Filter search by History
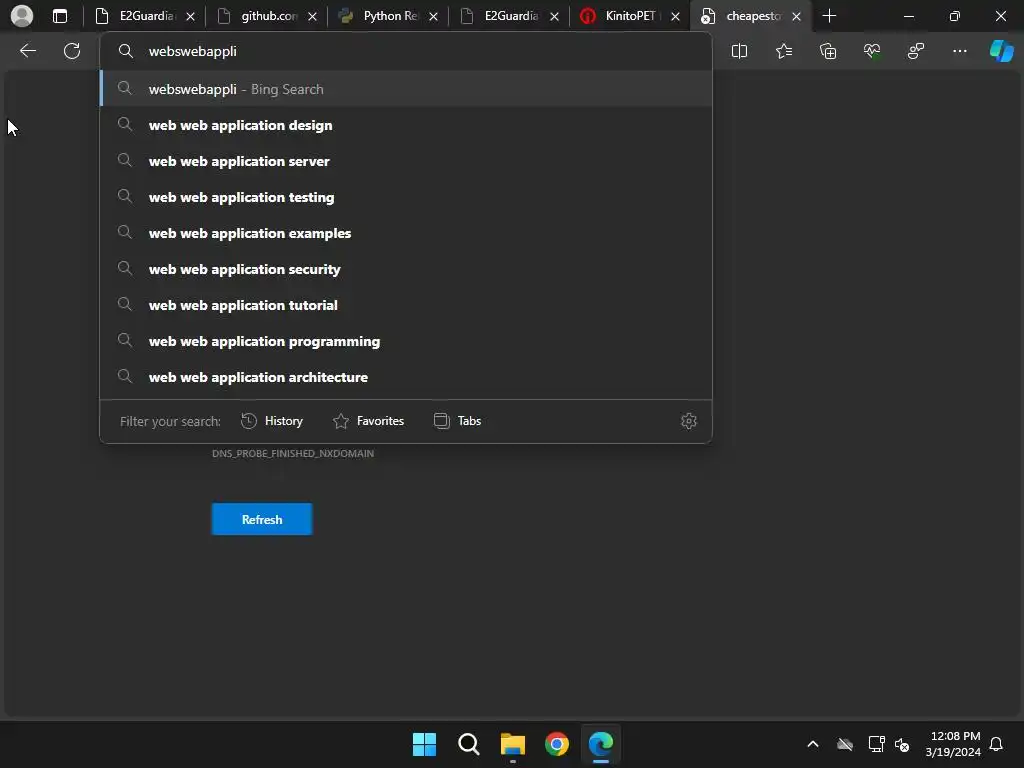Image resolution: width=1024 pixels, height=768 pixels. tap(272, 421)
